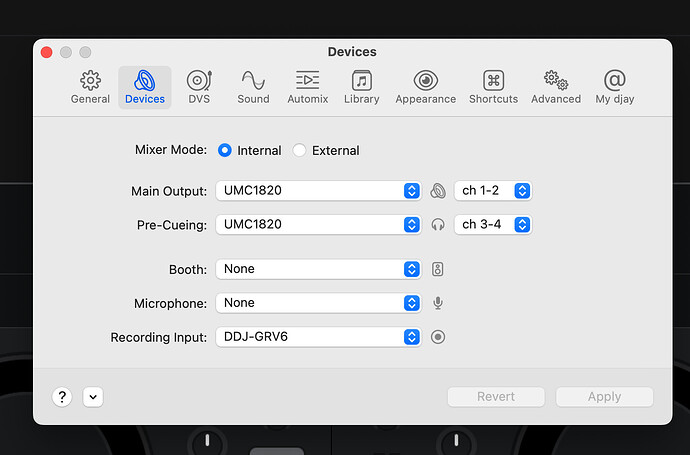The height and width of the screenshot is (455, 690).
Task: Change Main Output channel from ch 1-2
Action: (x=492, y=191)
